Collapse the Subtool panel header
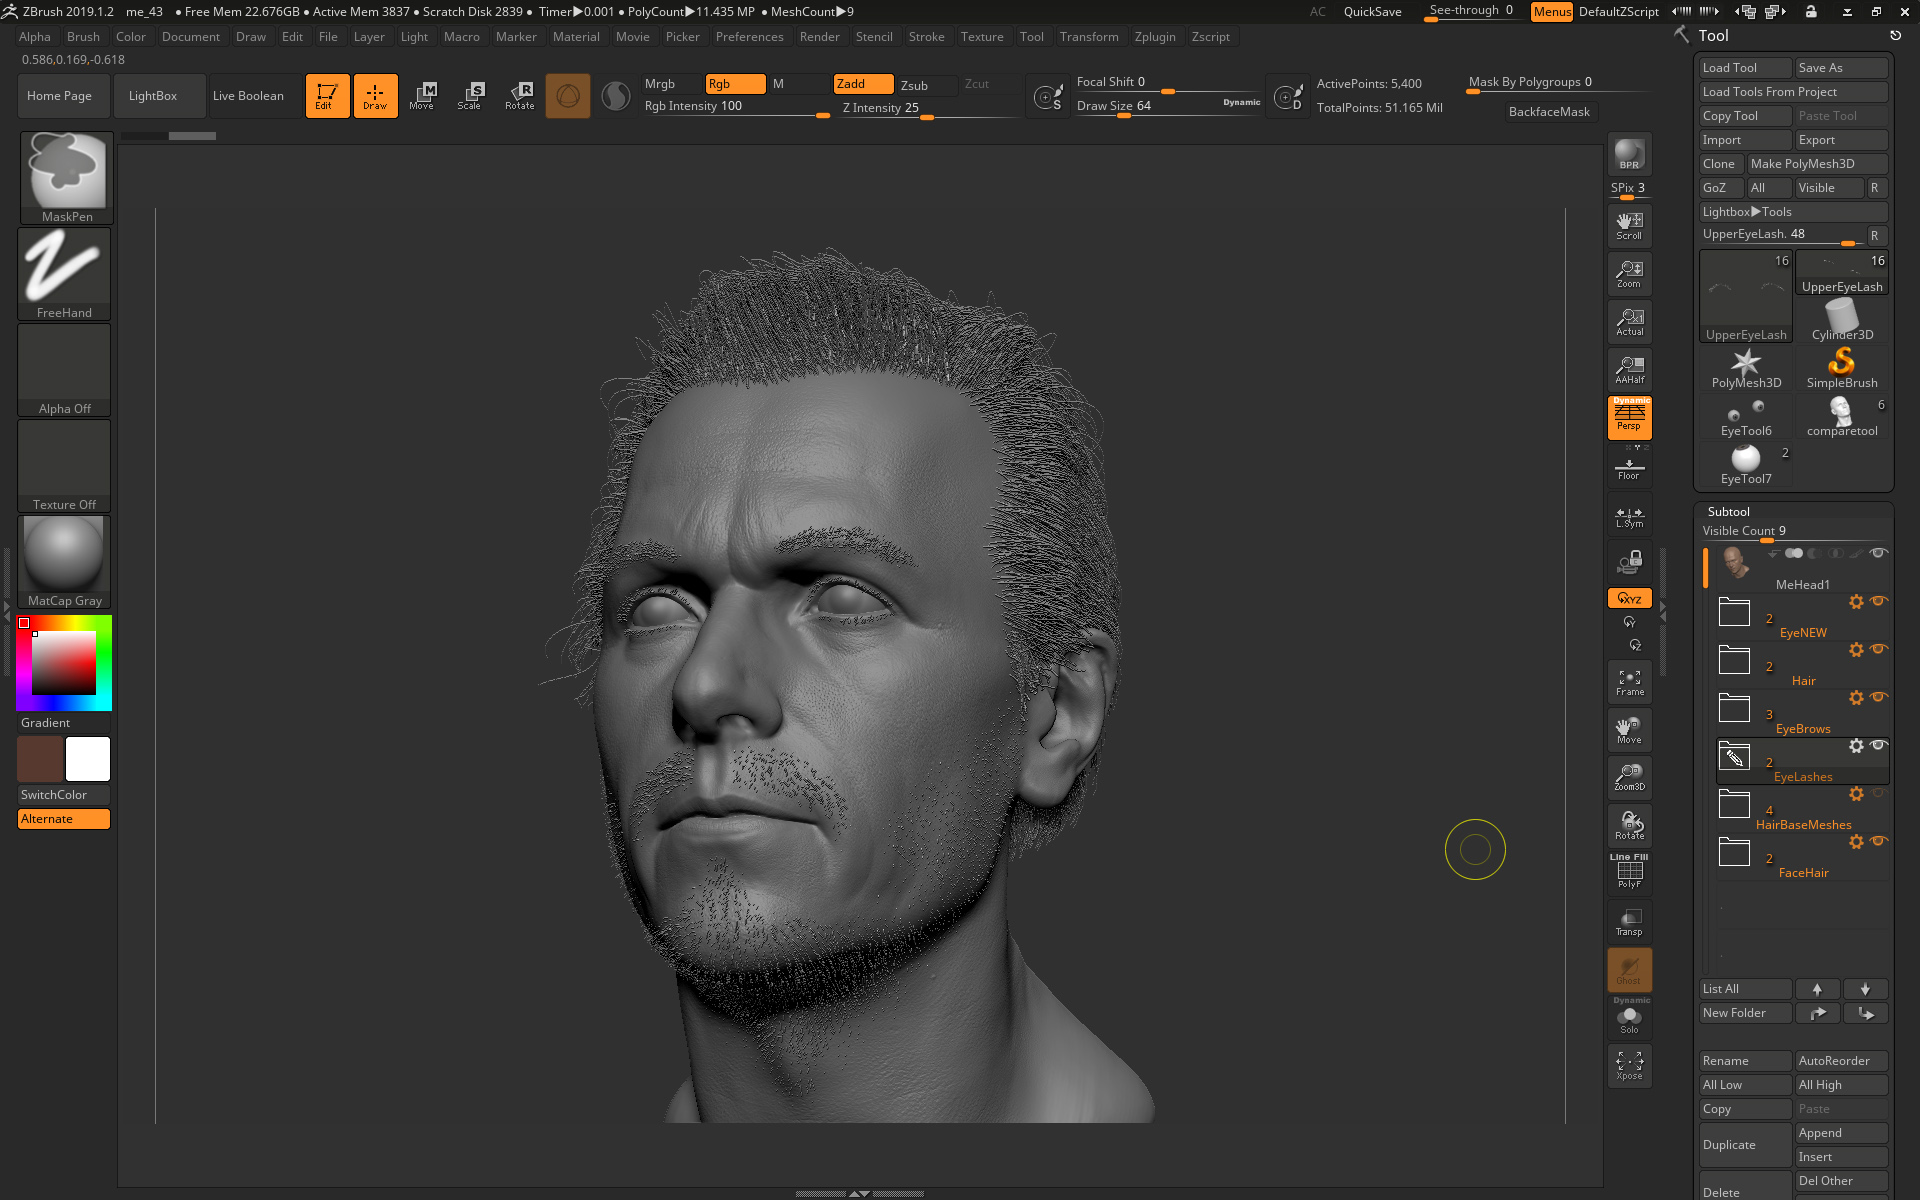The width and height of the screenshot is (1920, 1200). (x=1728, y=511)
